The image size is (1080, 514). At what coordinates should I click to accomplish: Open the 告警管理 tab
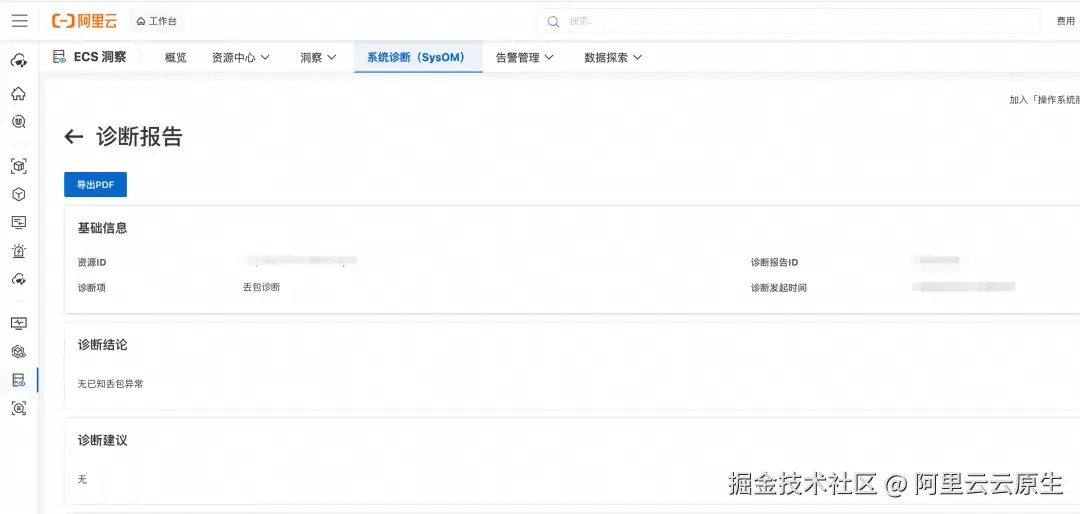pyautogui.click(x=518, y=58)
